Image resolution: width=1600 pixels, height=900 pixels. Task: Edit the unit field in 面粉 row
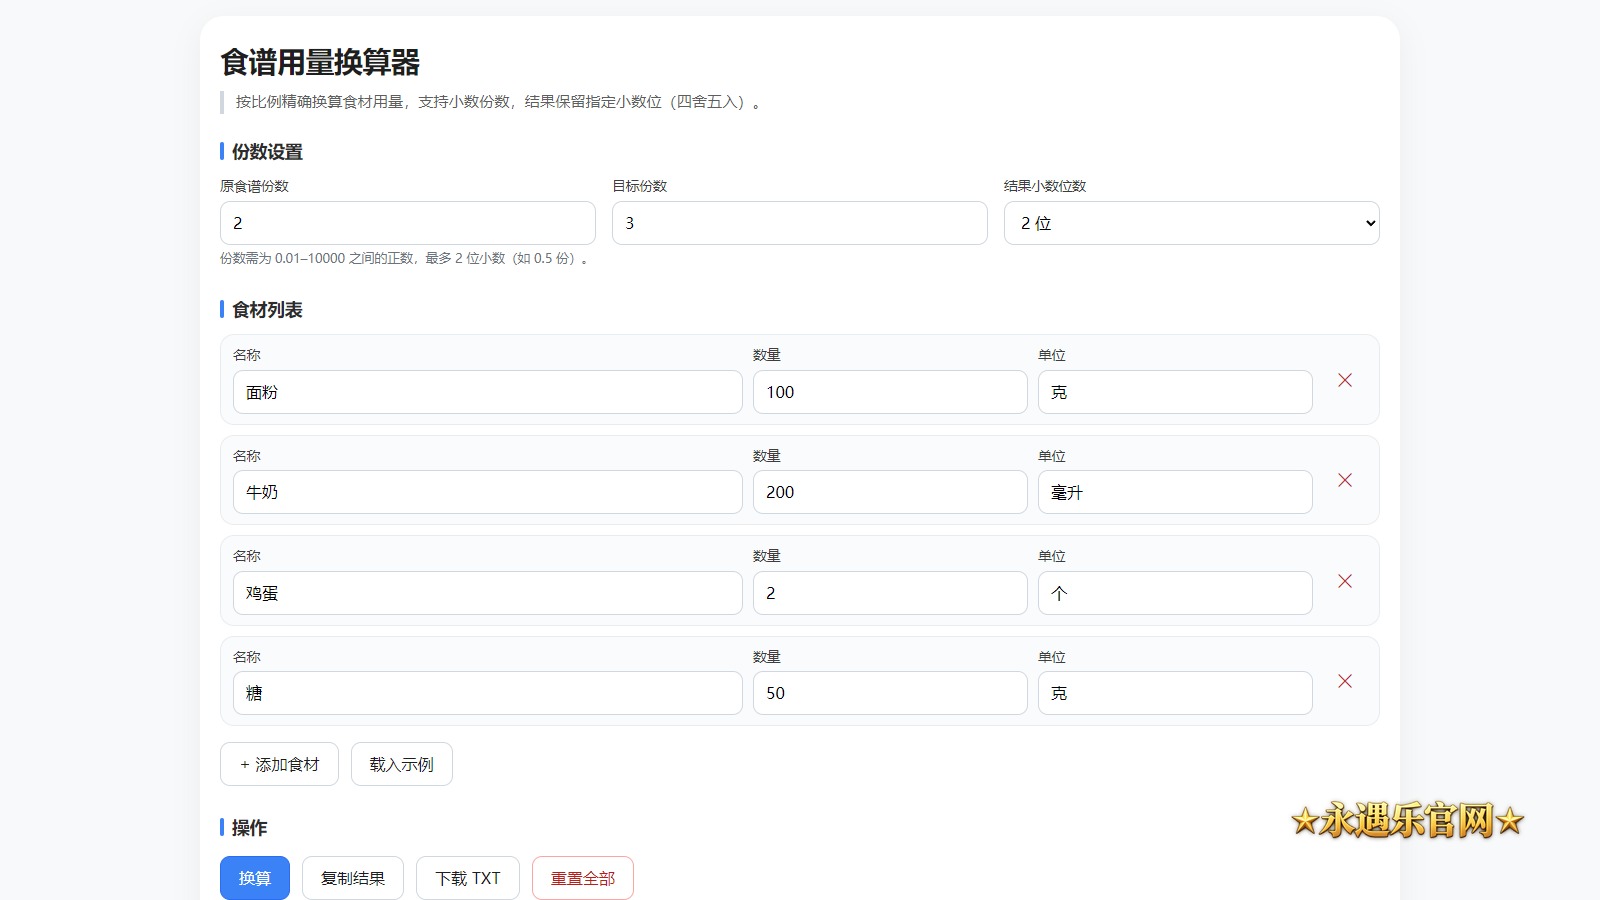coord(1175,392)
